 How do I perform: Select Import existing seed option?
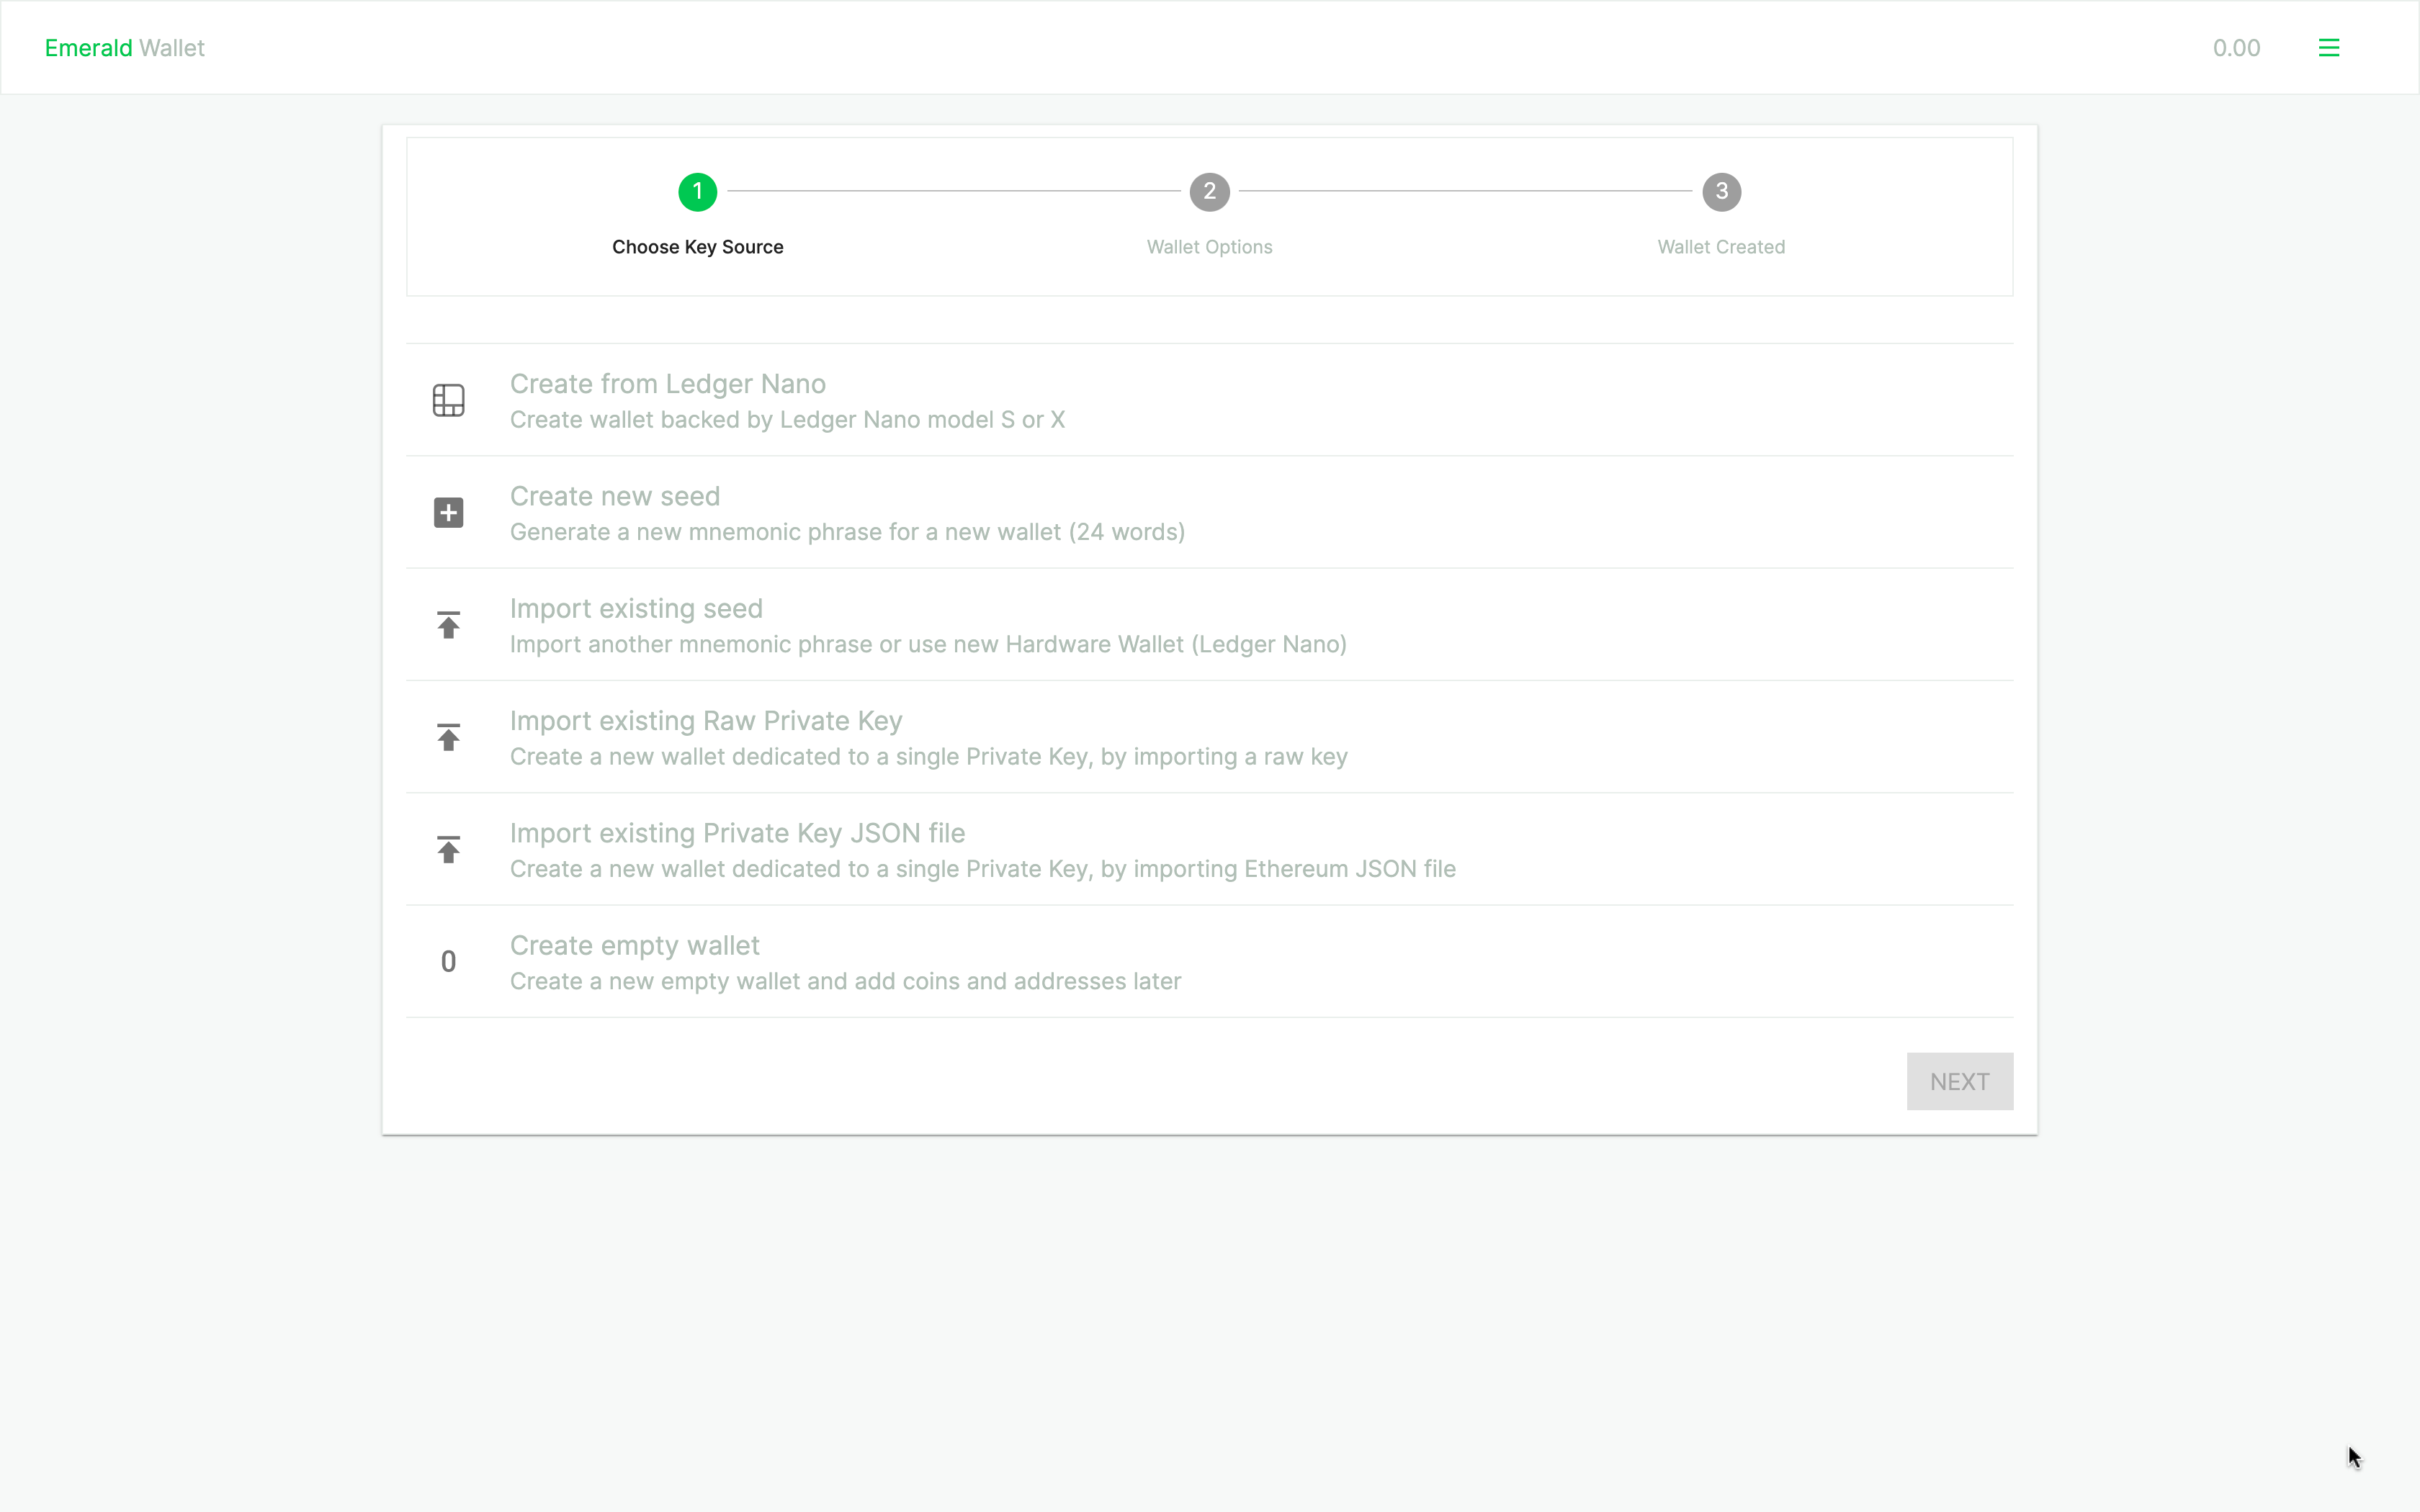coord(1209,624)
